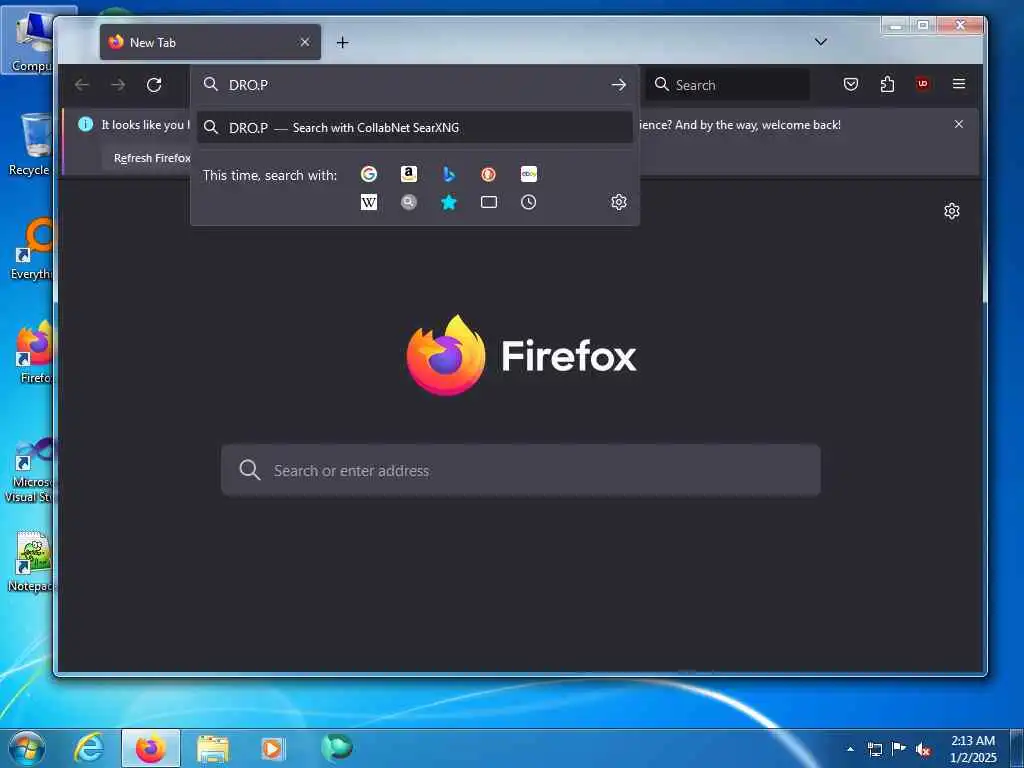Launch Internet Explorer from the taskbar
1024x768 pixels.
89,748
